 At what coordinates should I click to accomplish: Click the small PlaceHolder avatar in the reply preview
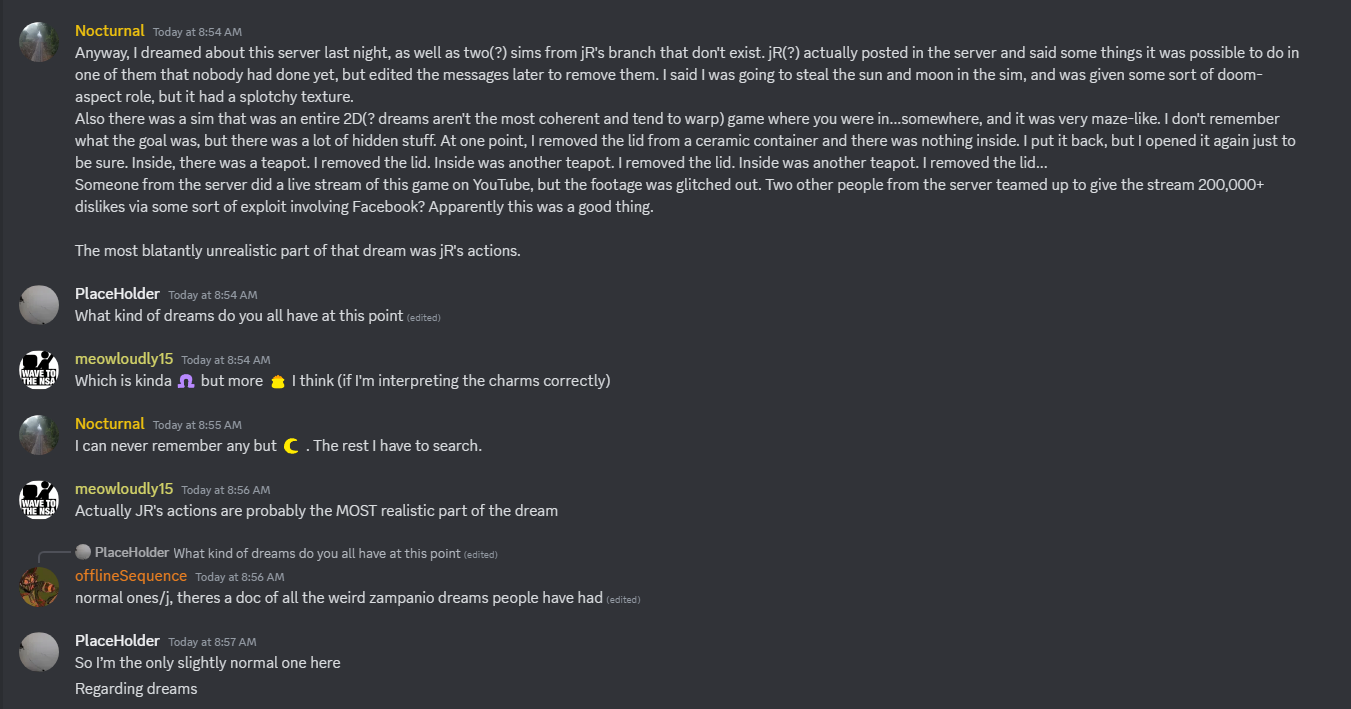pyautogui.click(x=84, y=553)
